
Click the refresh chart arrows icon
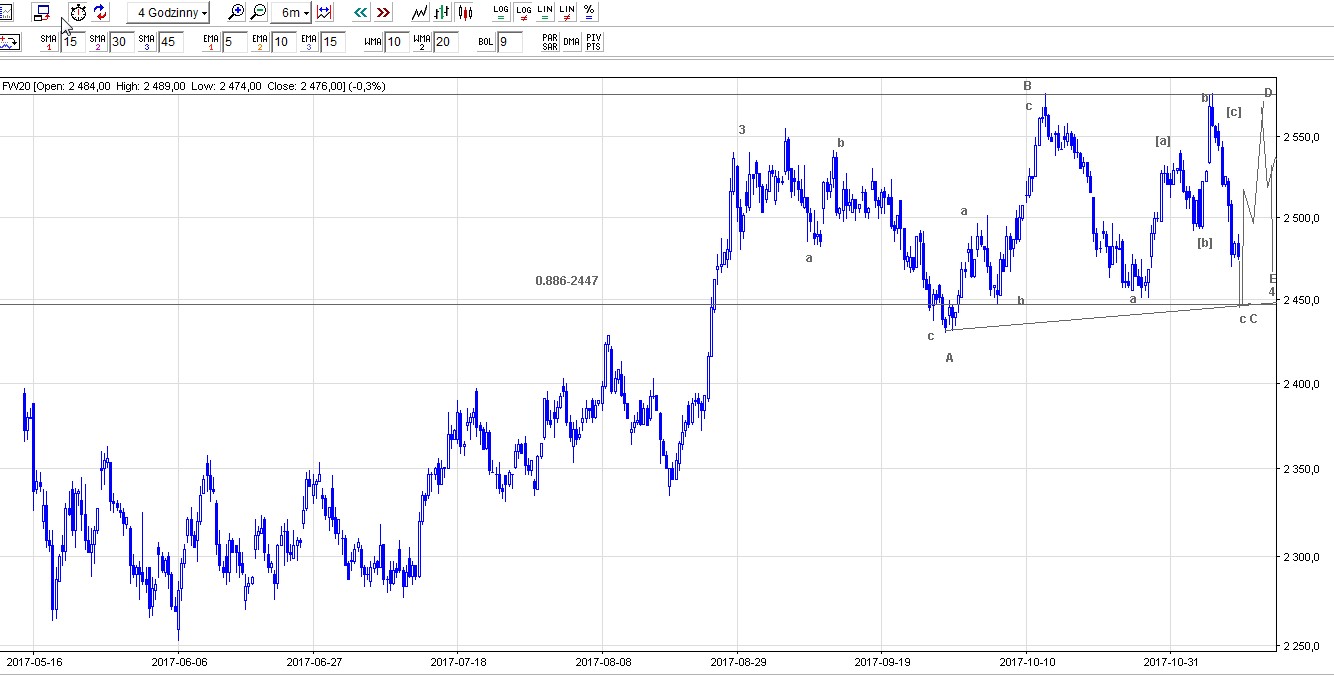click(x=101, y=13)
